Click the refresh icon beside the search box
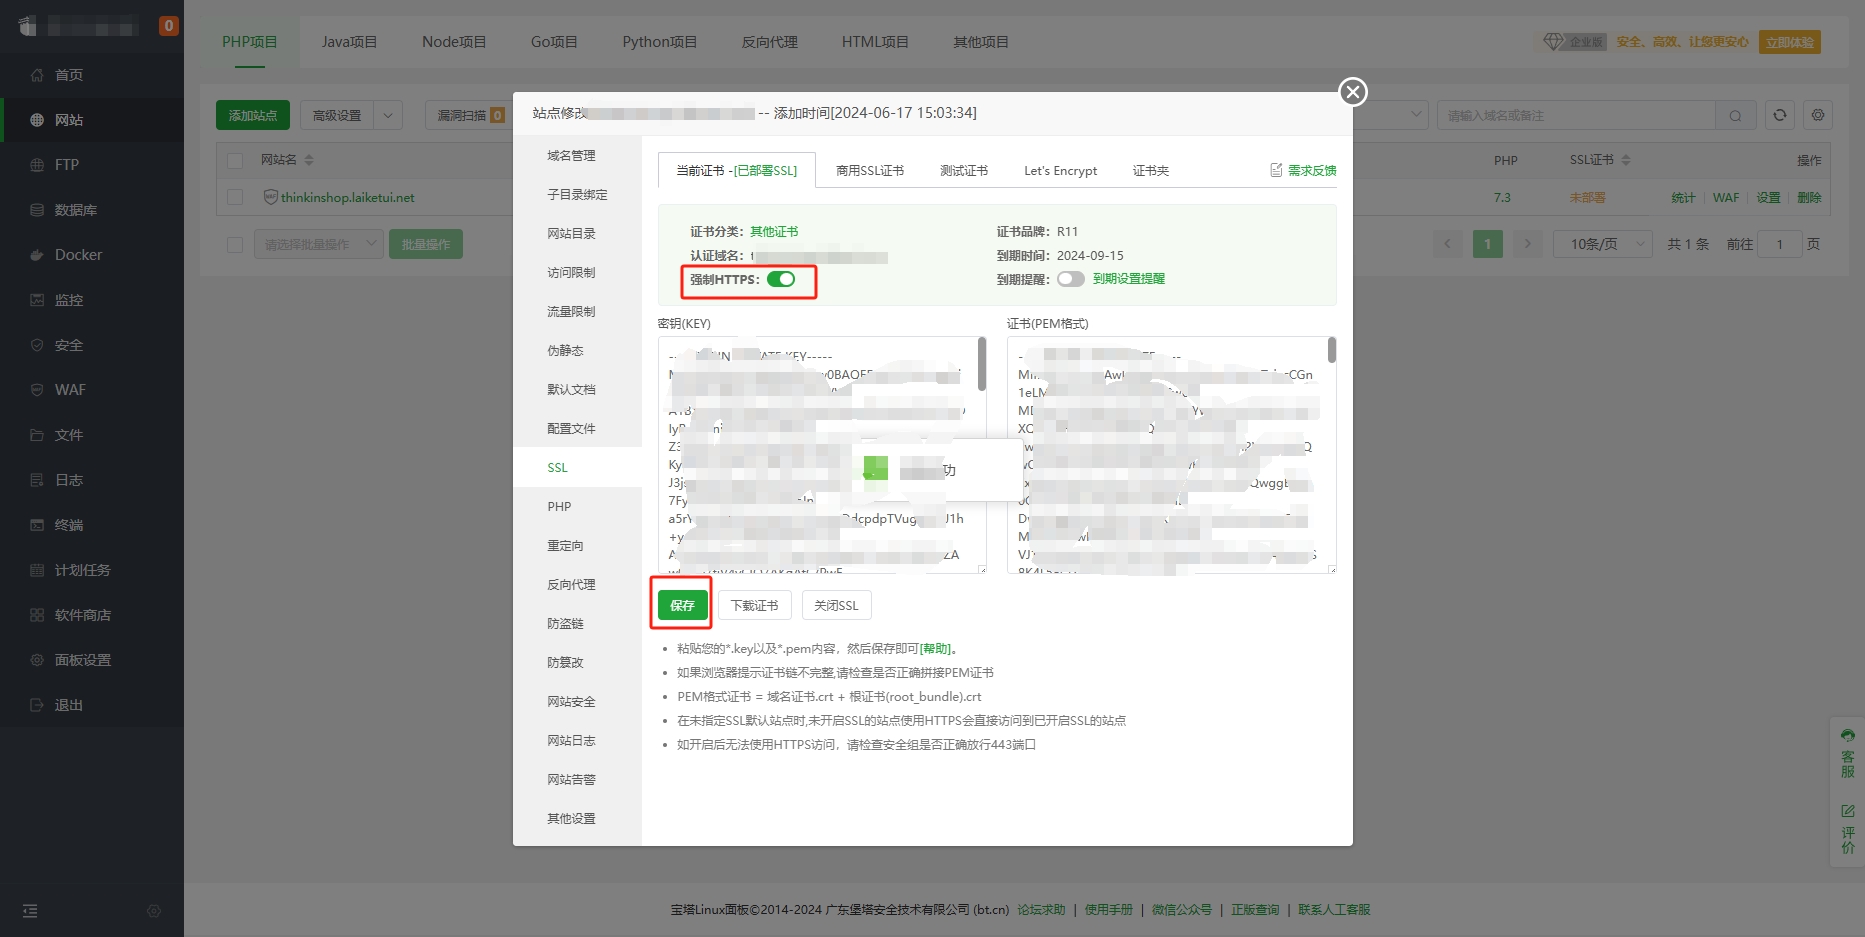1865x937 pixels. coord(1779,115)
